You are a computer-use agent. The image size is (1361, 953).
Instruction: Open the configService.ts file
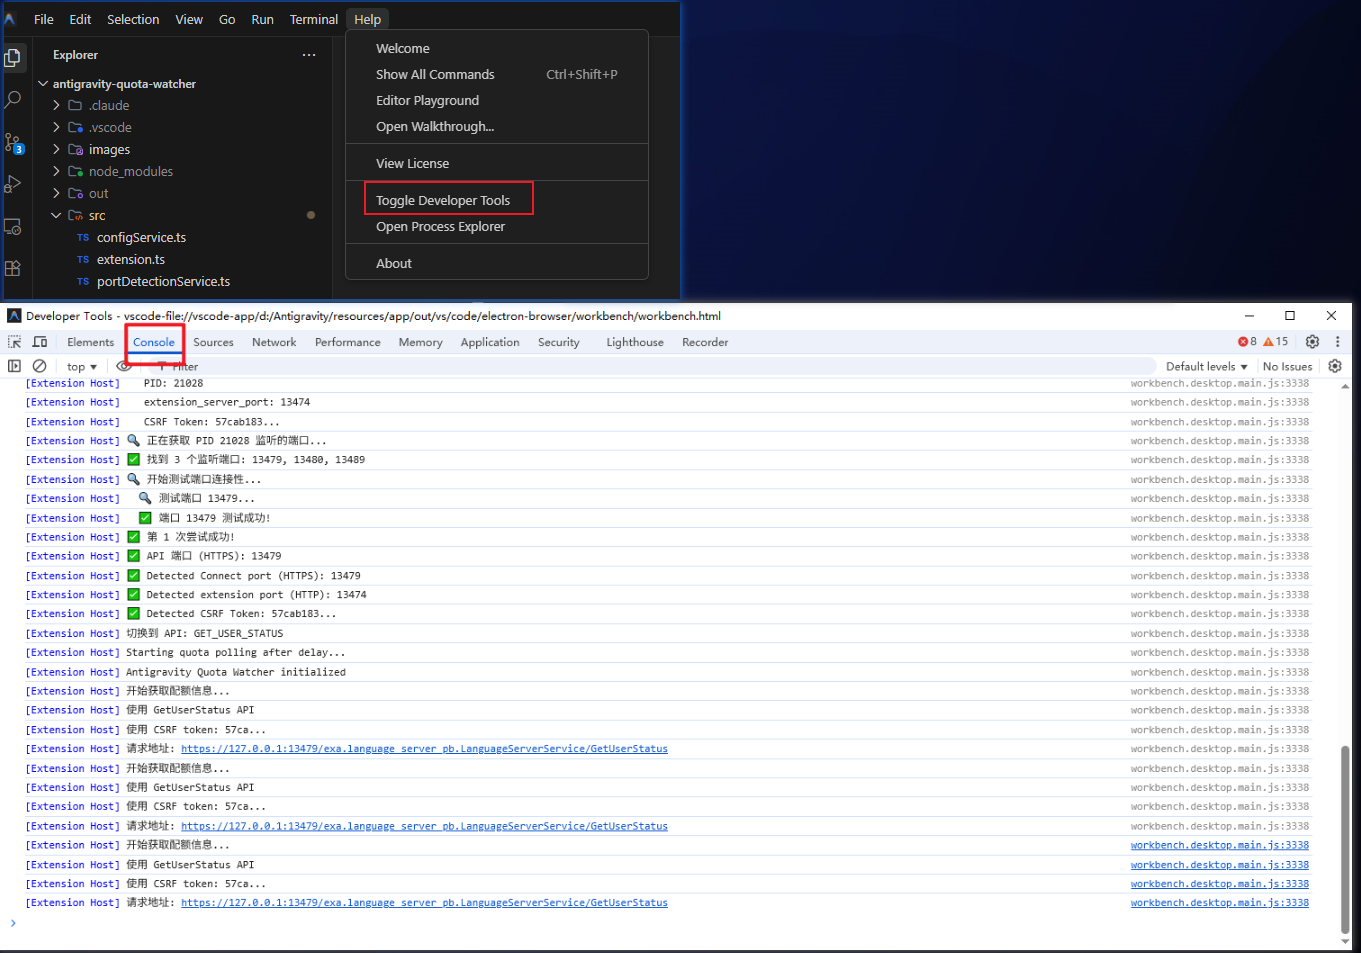141,238
